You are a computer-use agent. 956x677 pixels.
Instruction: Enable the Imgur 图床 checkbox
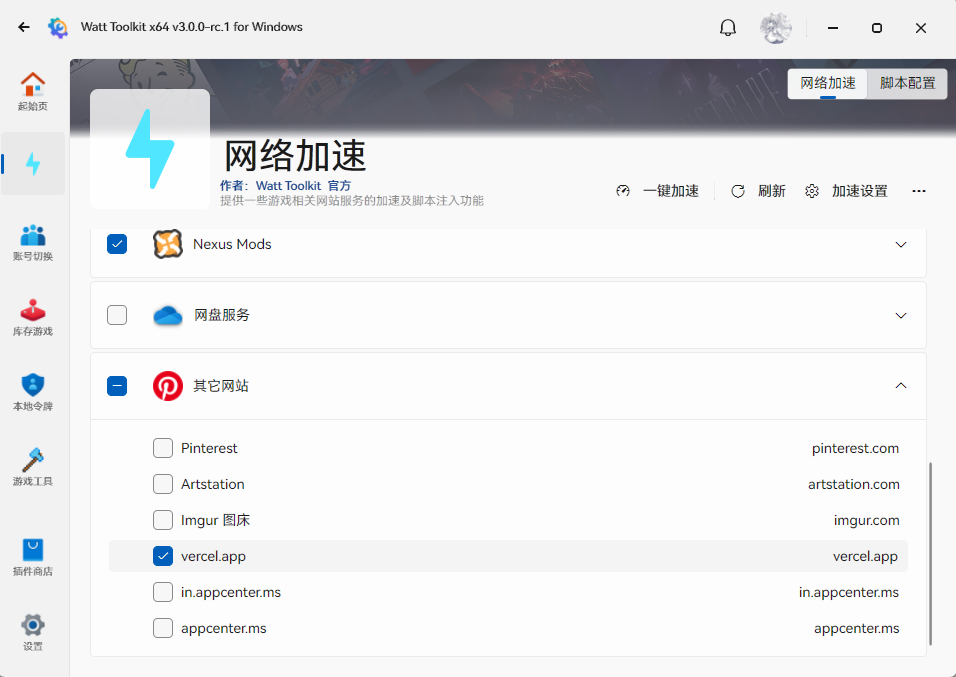[x=163, y=520]
